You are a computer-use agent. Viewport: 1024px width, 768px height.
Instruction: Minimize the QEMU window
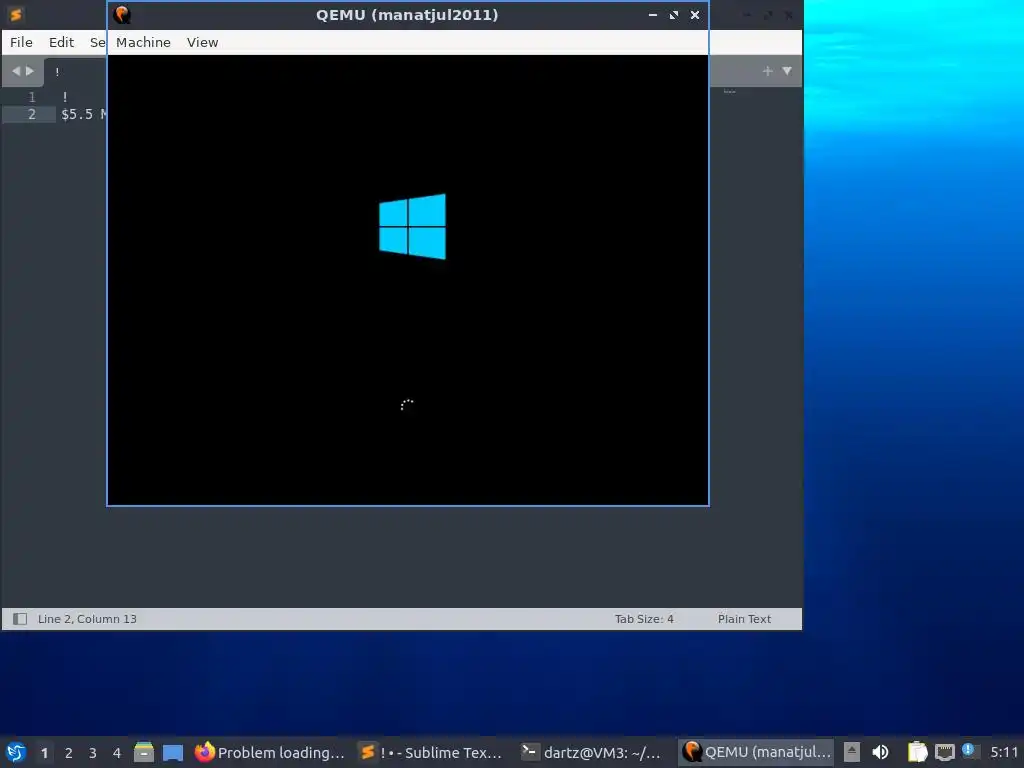(x=652, y=14)
